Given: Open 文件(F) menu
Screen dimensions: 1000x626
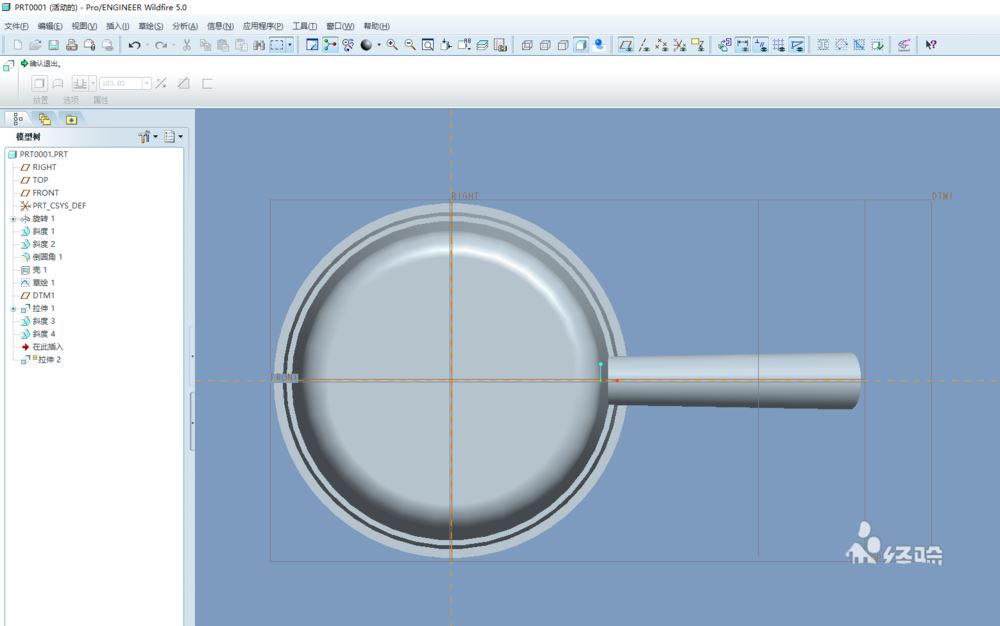Looking at the screenshot, I should [x=17, y=26].
